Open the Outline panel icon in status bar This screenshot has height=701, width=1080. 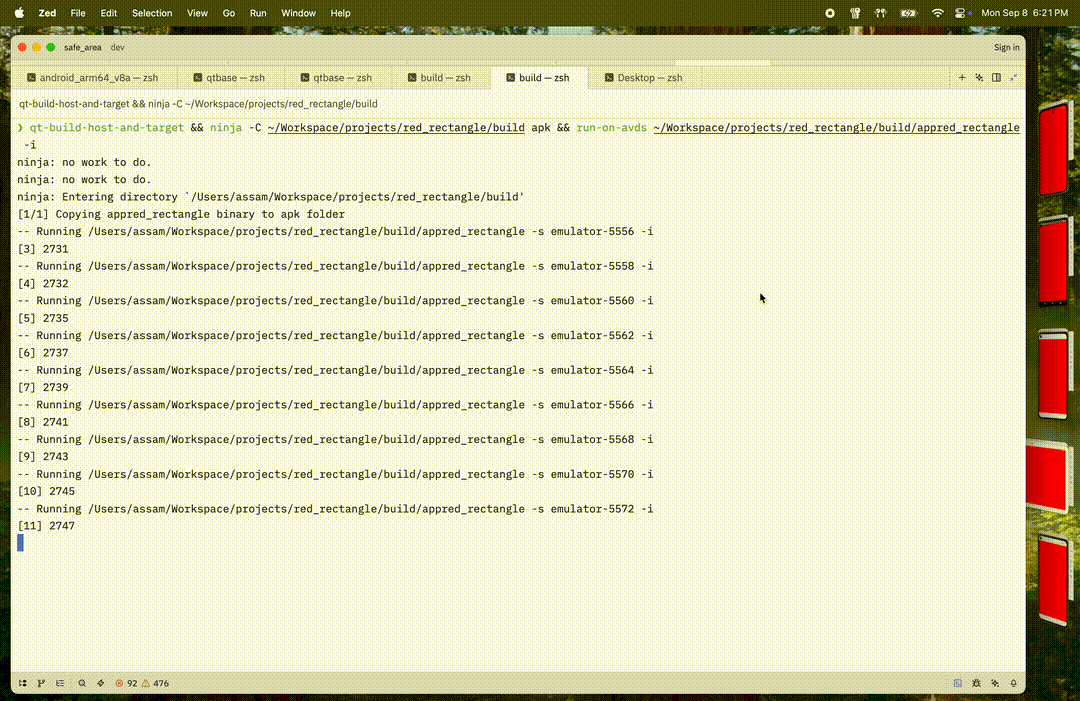click(61, 683)
